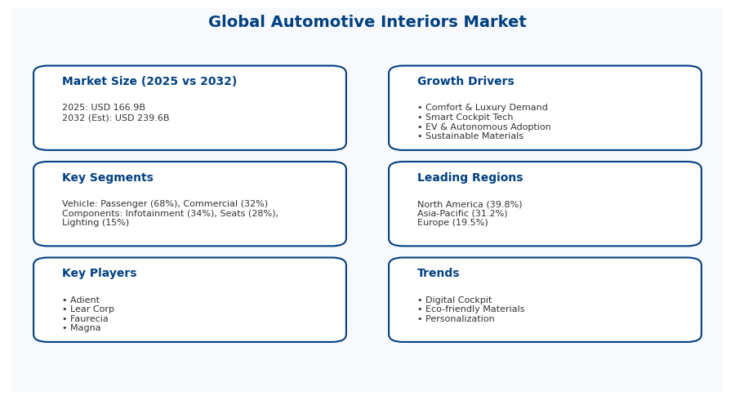Click the 'Personalization' bullet

tap(456, 318)
